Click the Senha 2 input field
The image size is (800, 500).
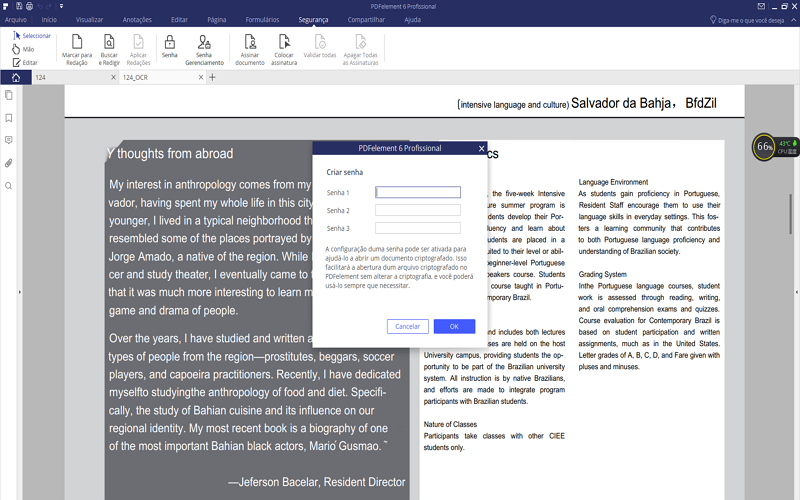click(417, 210)
